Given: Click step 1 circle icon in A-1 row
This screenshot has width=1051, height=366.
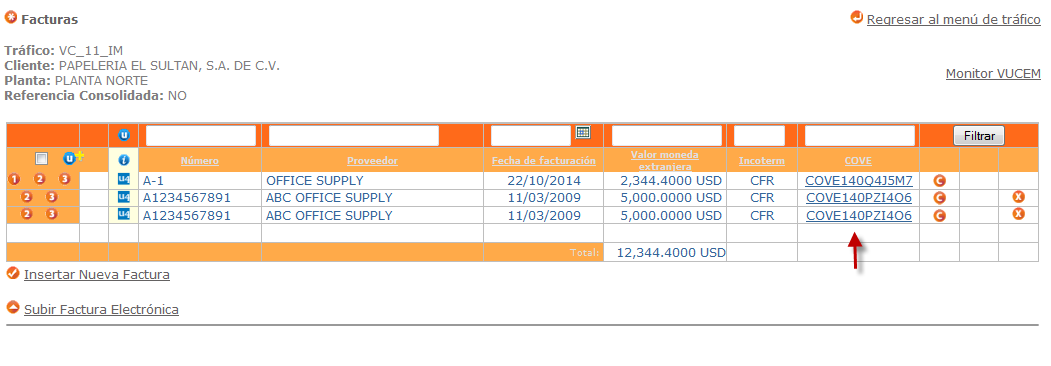Looking at the screenshot, I should 14,180.
